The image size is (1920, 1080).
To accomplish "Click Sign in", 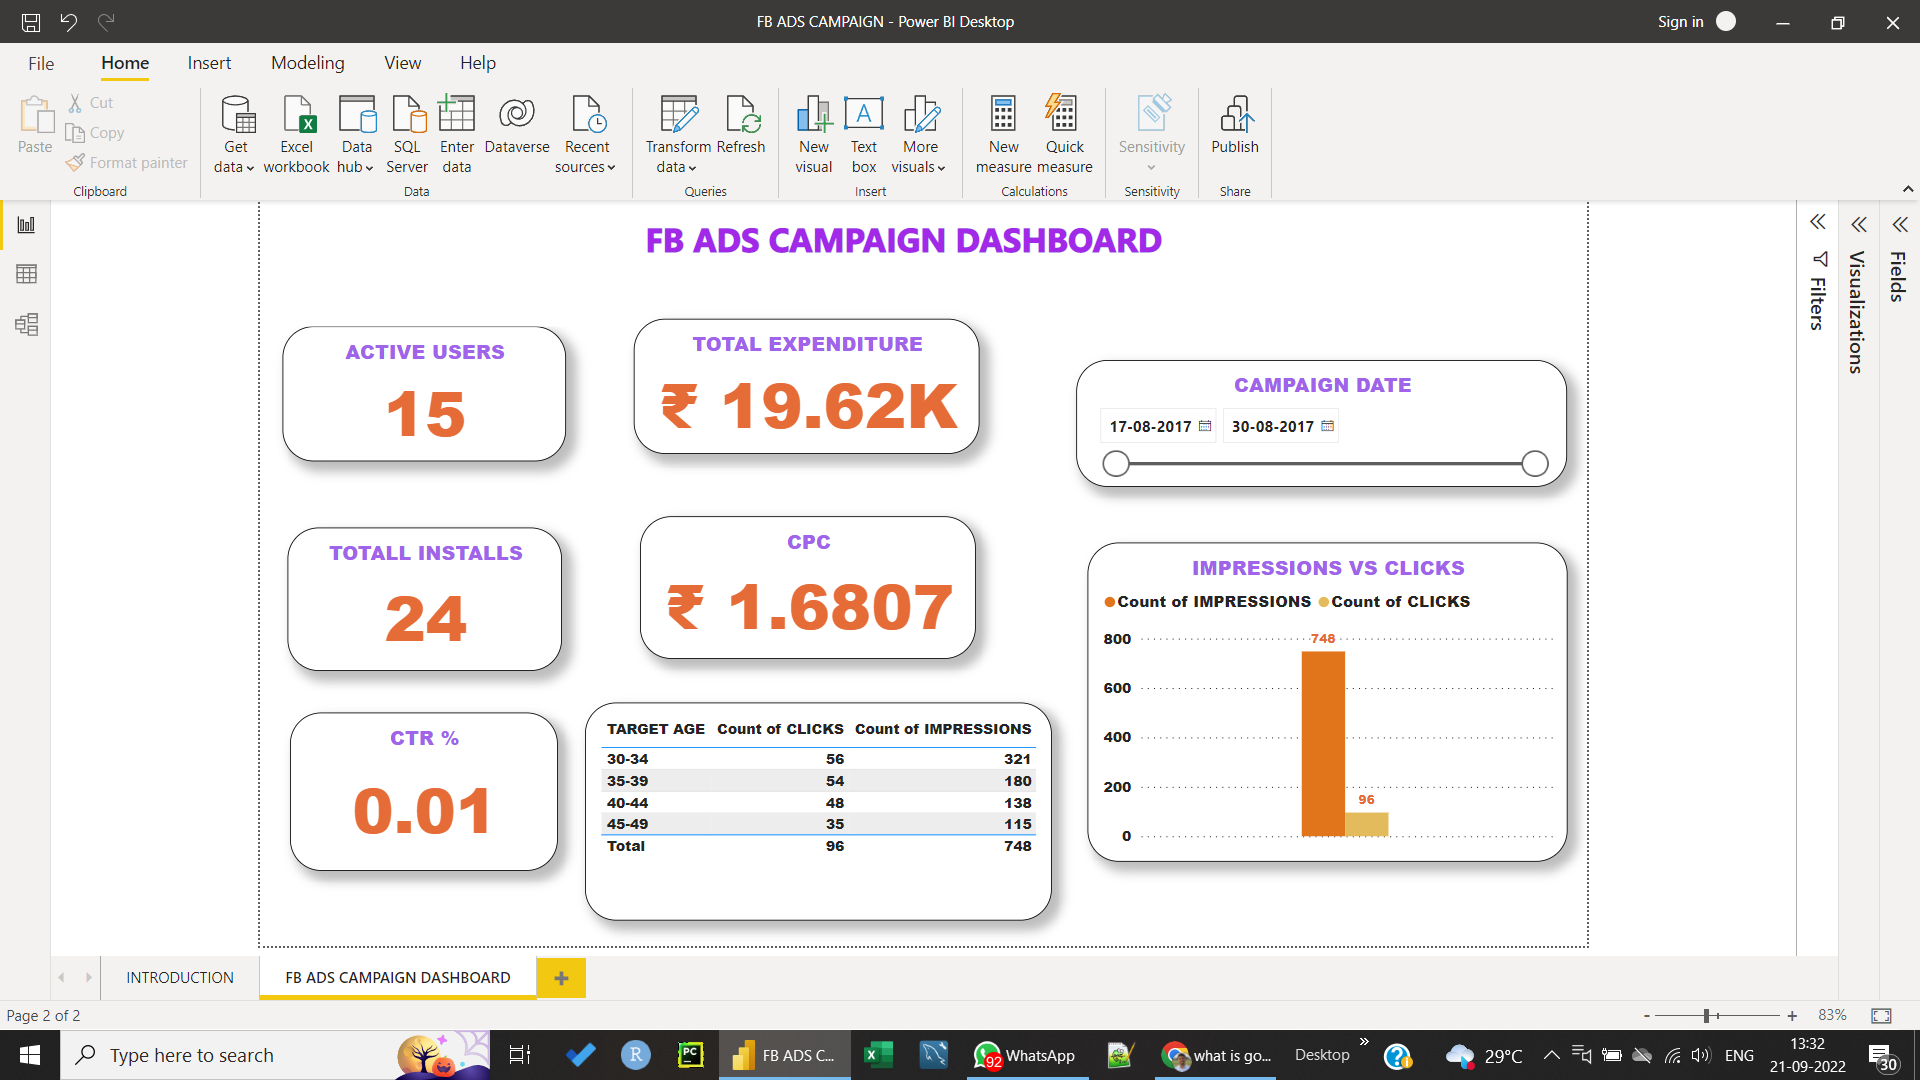I will point(1680,21).
